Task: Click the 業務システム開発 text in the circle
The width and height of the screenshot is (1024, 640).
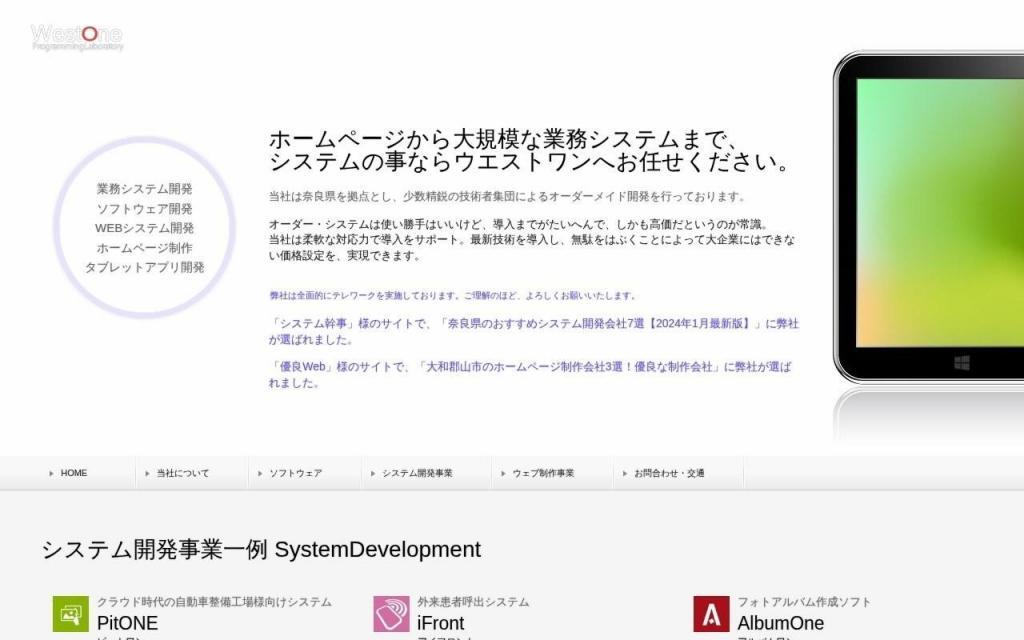Action: tap(144, 189)
